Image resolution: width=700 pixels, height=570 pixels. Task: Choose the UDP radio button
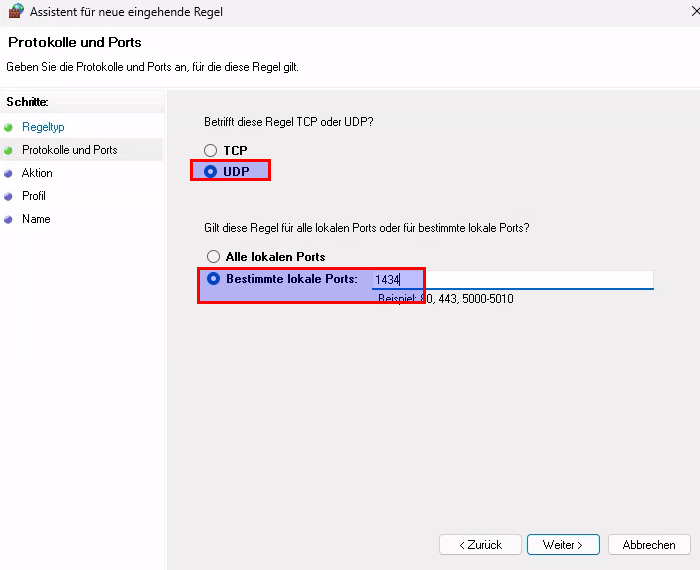click(211, 171)
